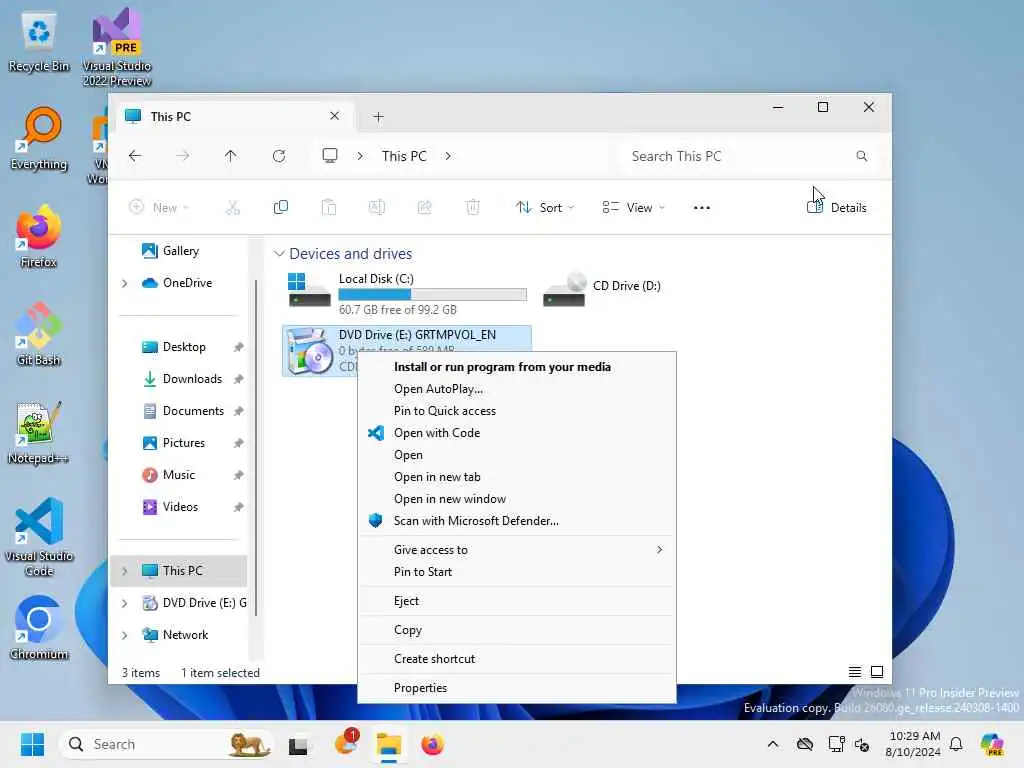Open Pictures in navigation pane
Screen dimensions: 1024x768
click(x=184, y=443)
